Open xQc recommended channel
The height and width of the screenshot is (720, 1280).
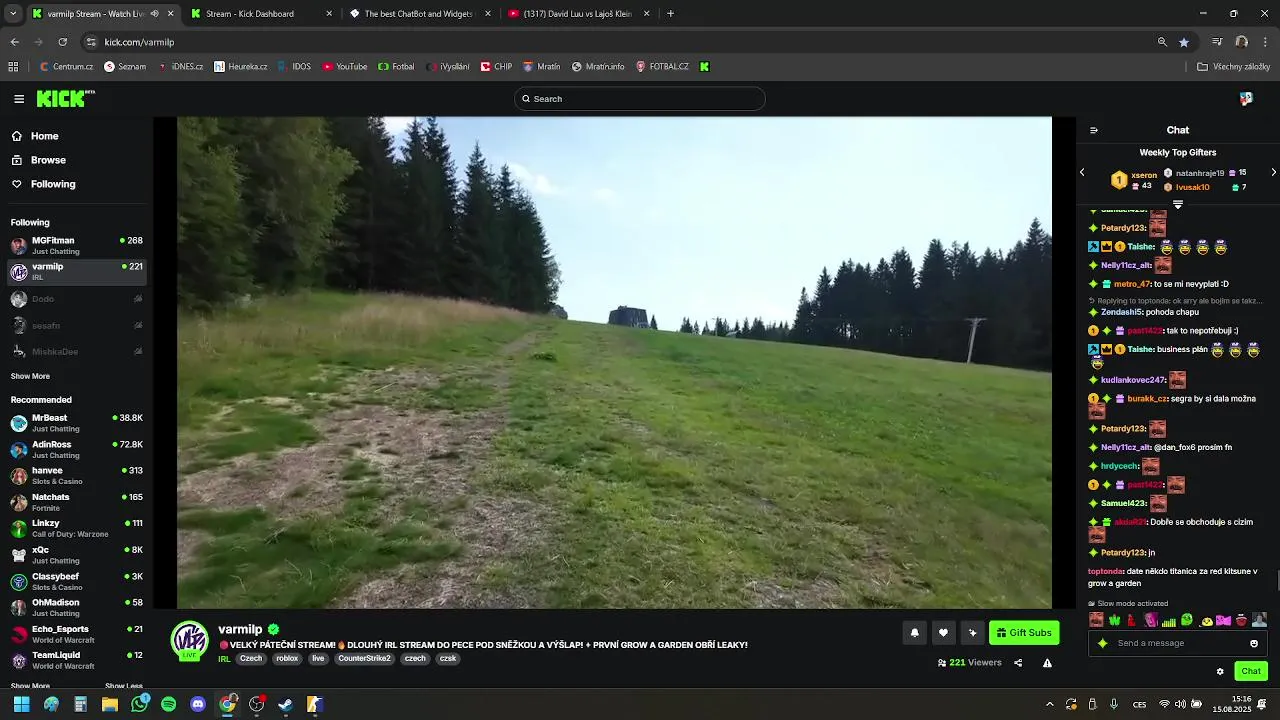coord(76,555)
